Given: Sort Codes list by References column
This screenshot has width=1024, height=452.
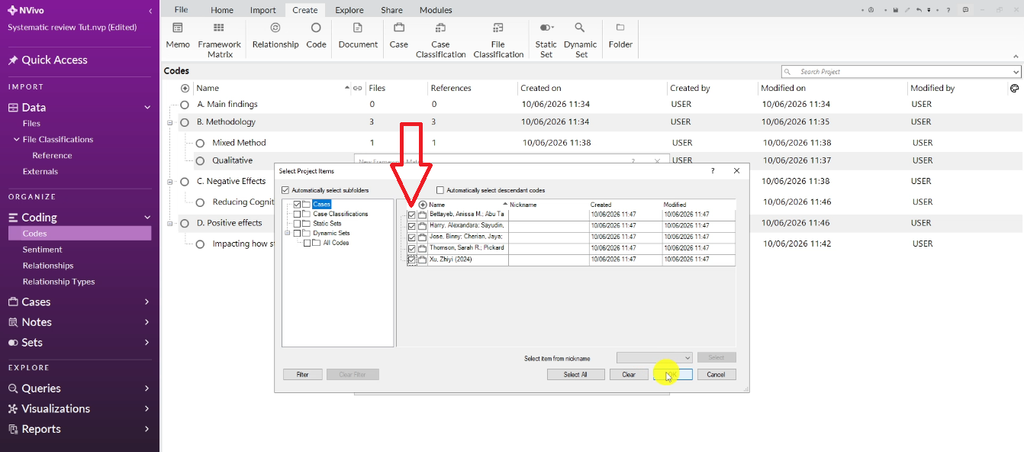Looking at the screenshot, I should click(451, 88).
